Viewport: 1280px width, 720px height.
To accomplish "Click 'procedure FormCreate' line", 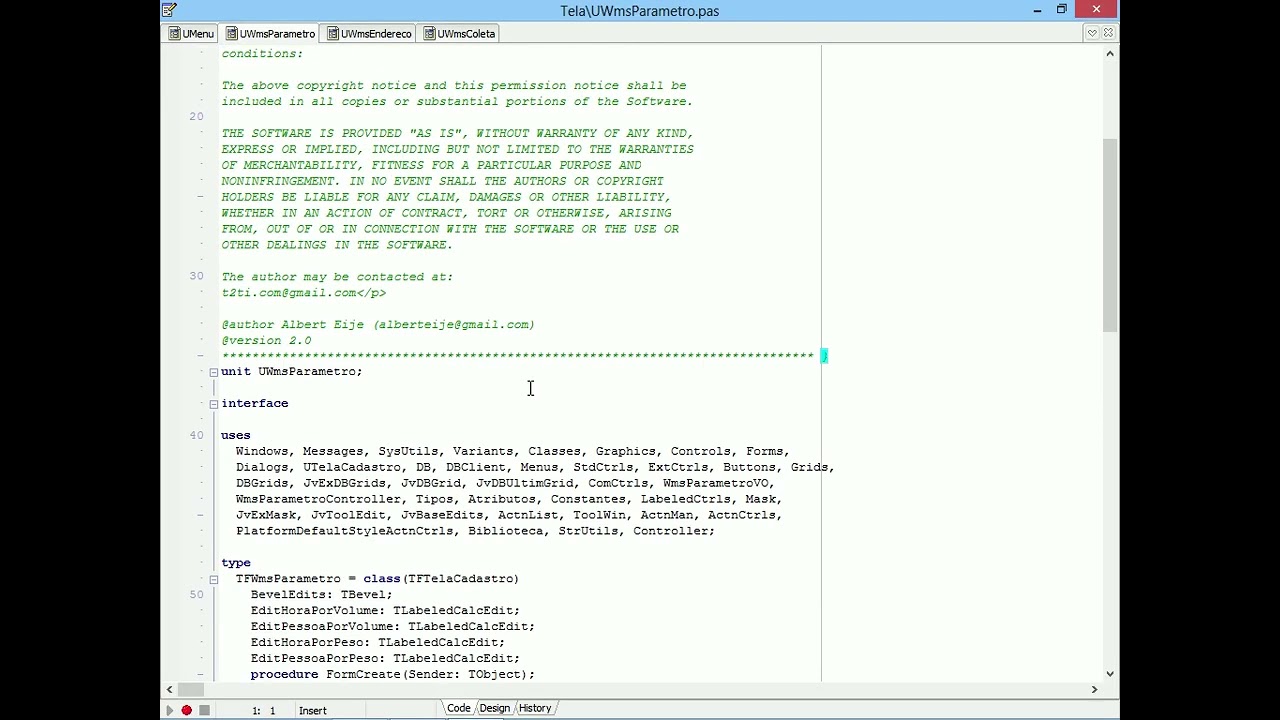I will click(x=393, y=675).
